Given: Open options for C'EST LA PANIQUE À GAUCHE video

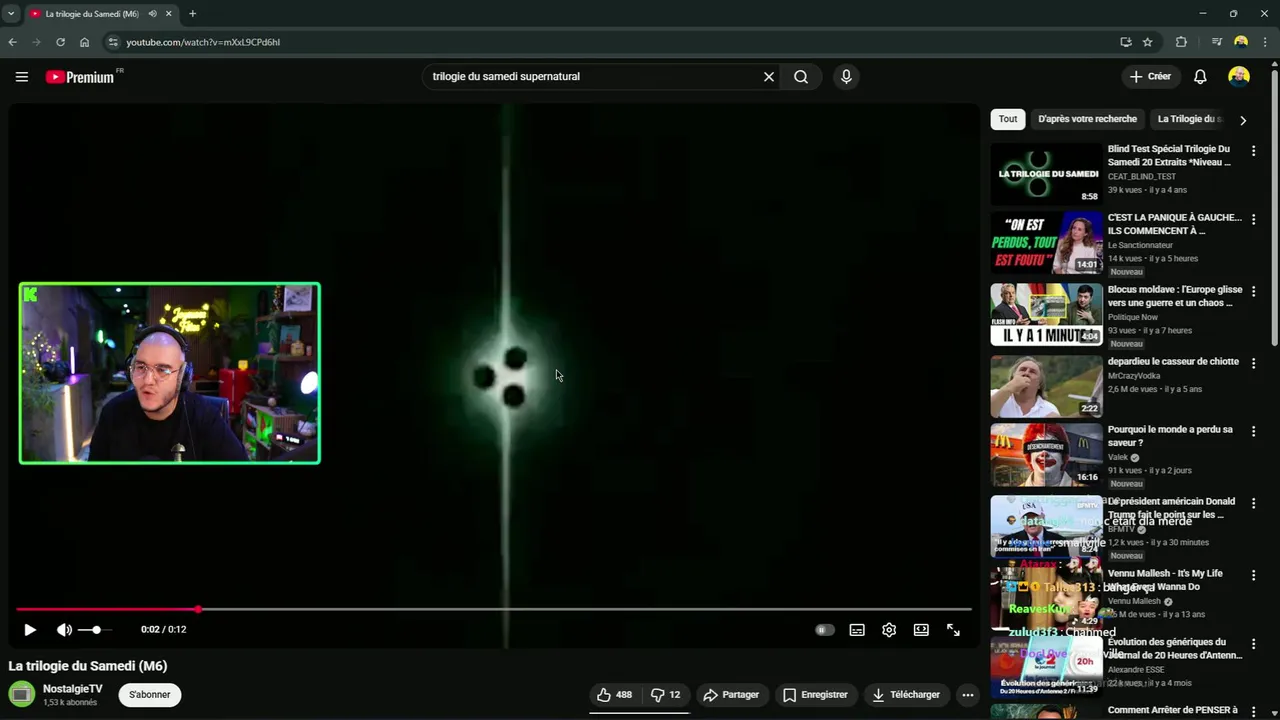Looking at the screenshot, I should tap(1253, 219).
